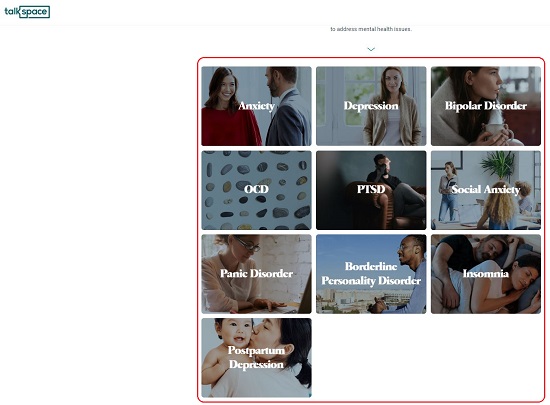
Task: Click the potted plant in Social Anxiety tile
Action: [x=497, y=165]
